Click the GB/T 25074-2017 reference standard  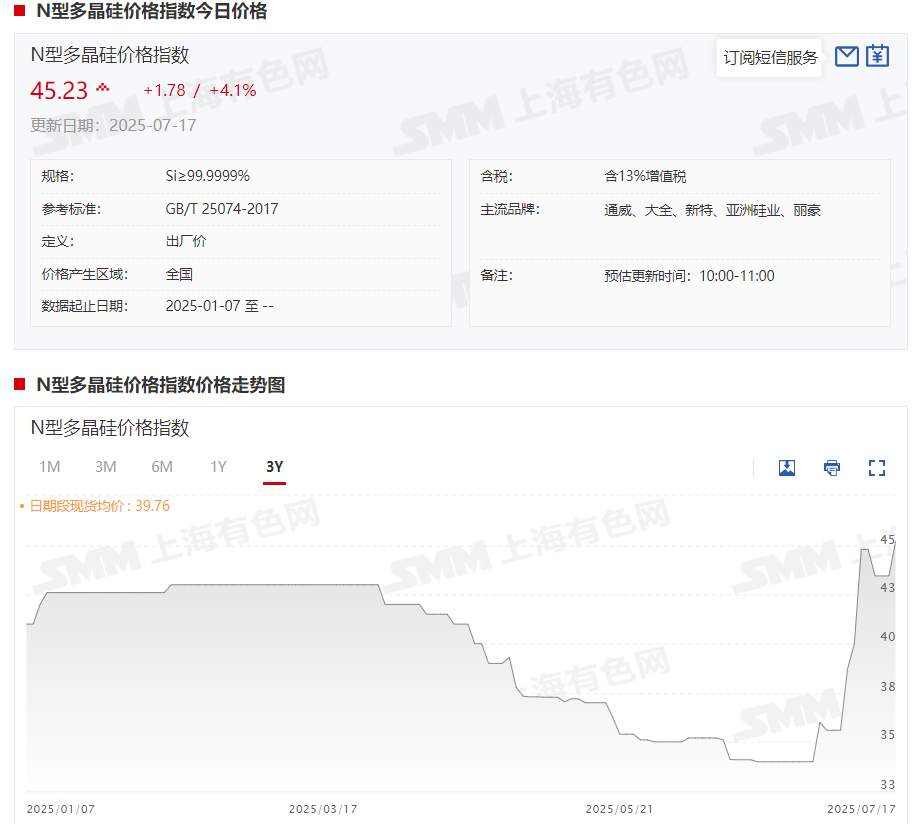pyautogui.click(x=222, y=209)
